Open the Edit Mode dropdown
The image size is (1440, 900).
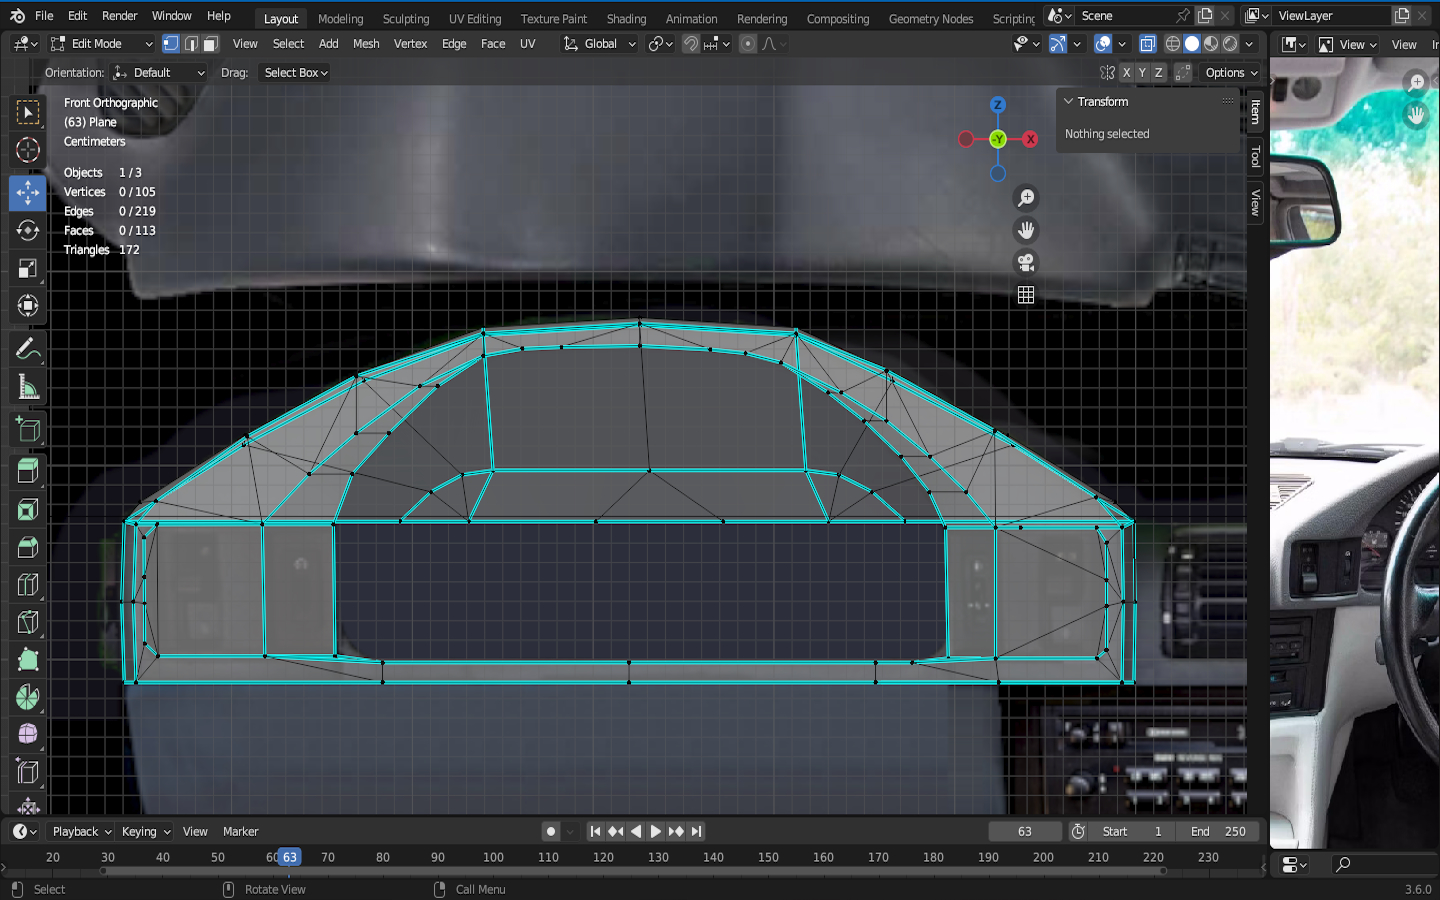point(102,44)
